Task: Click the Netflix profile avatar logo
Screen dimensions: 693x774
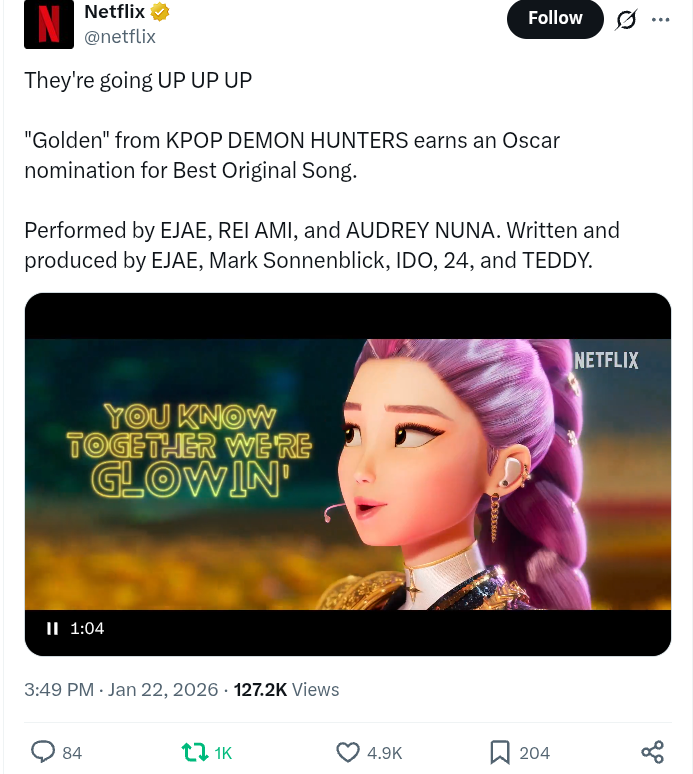Action: tap(49, 24)
